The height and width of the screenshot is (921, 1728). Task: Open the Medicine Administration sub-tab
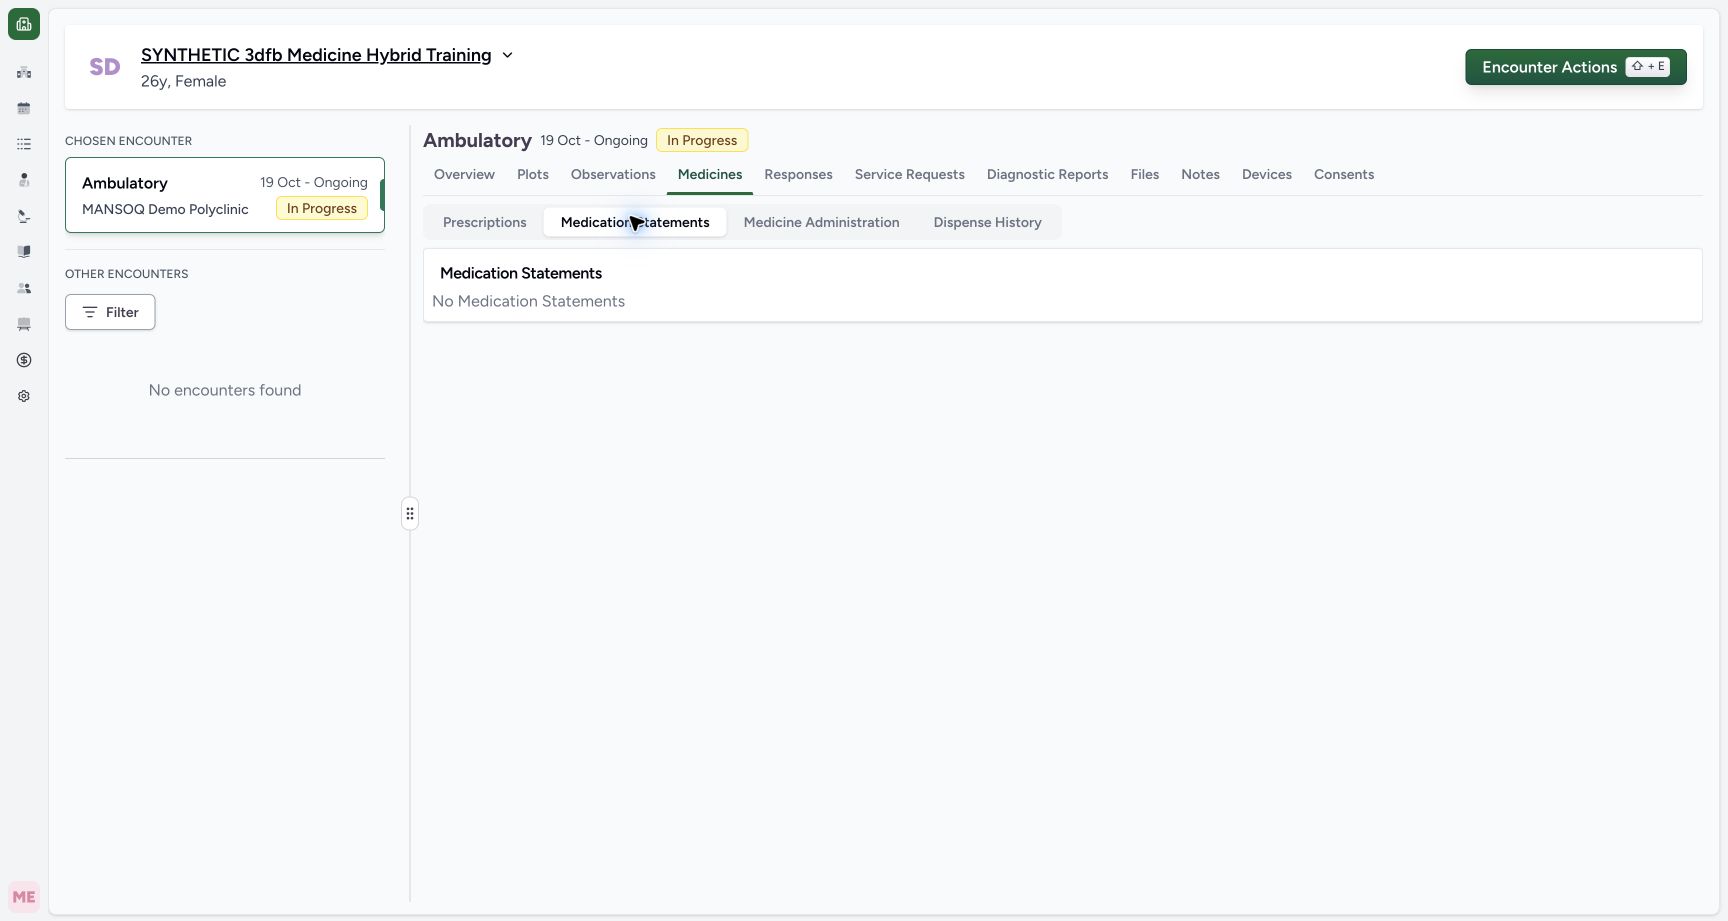[x=822, y=222]
